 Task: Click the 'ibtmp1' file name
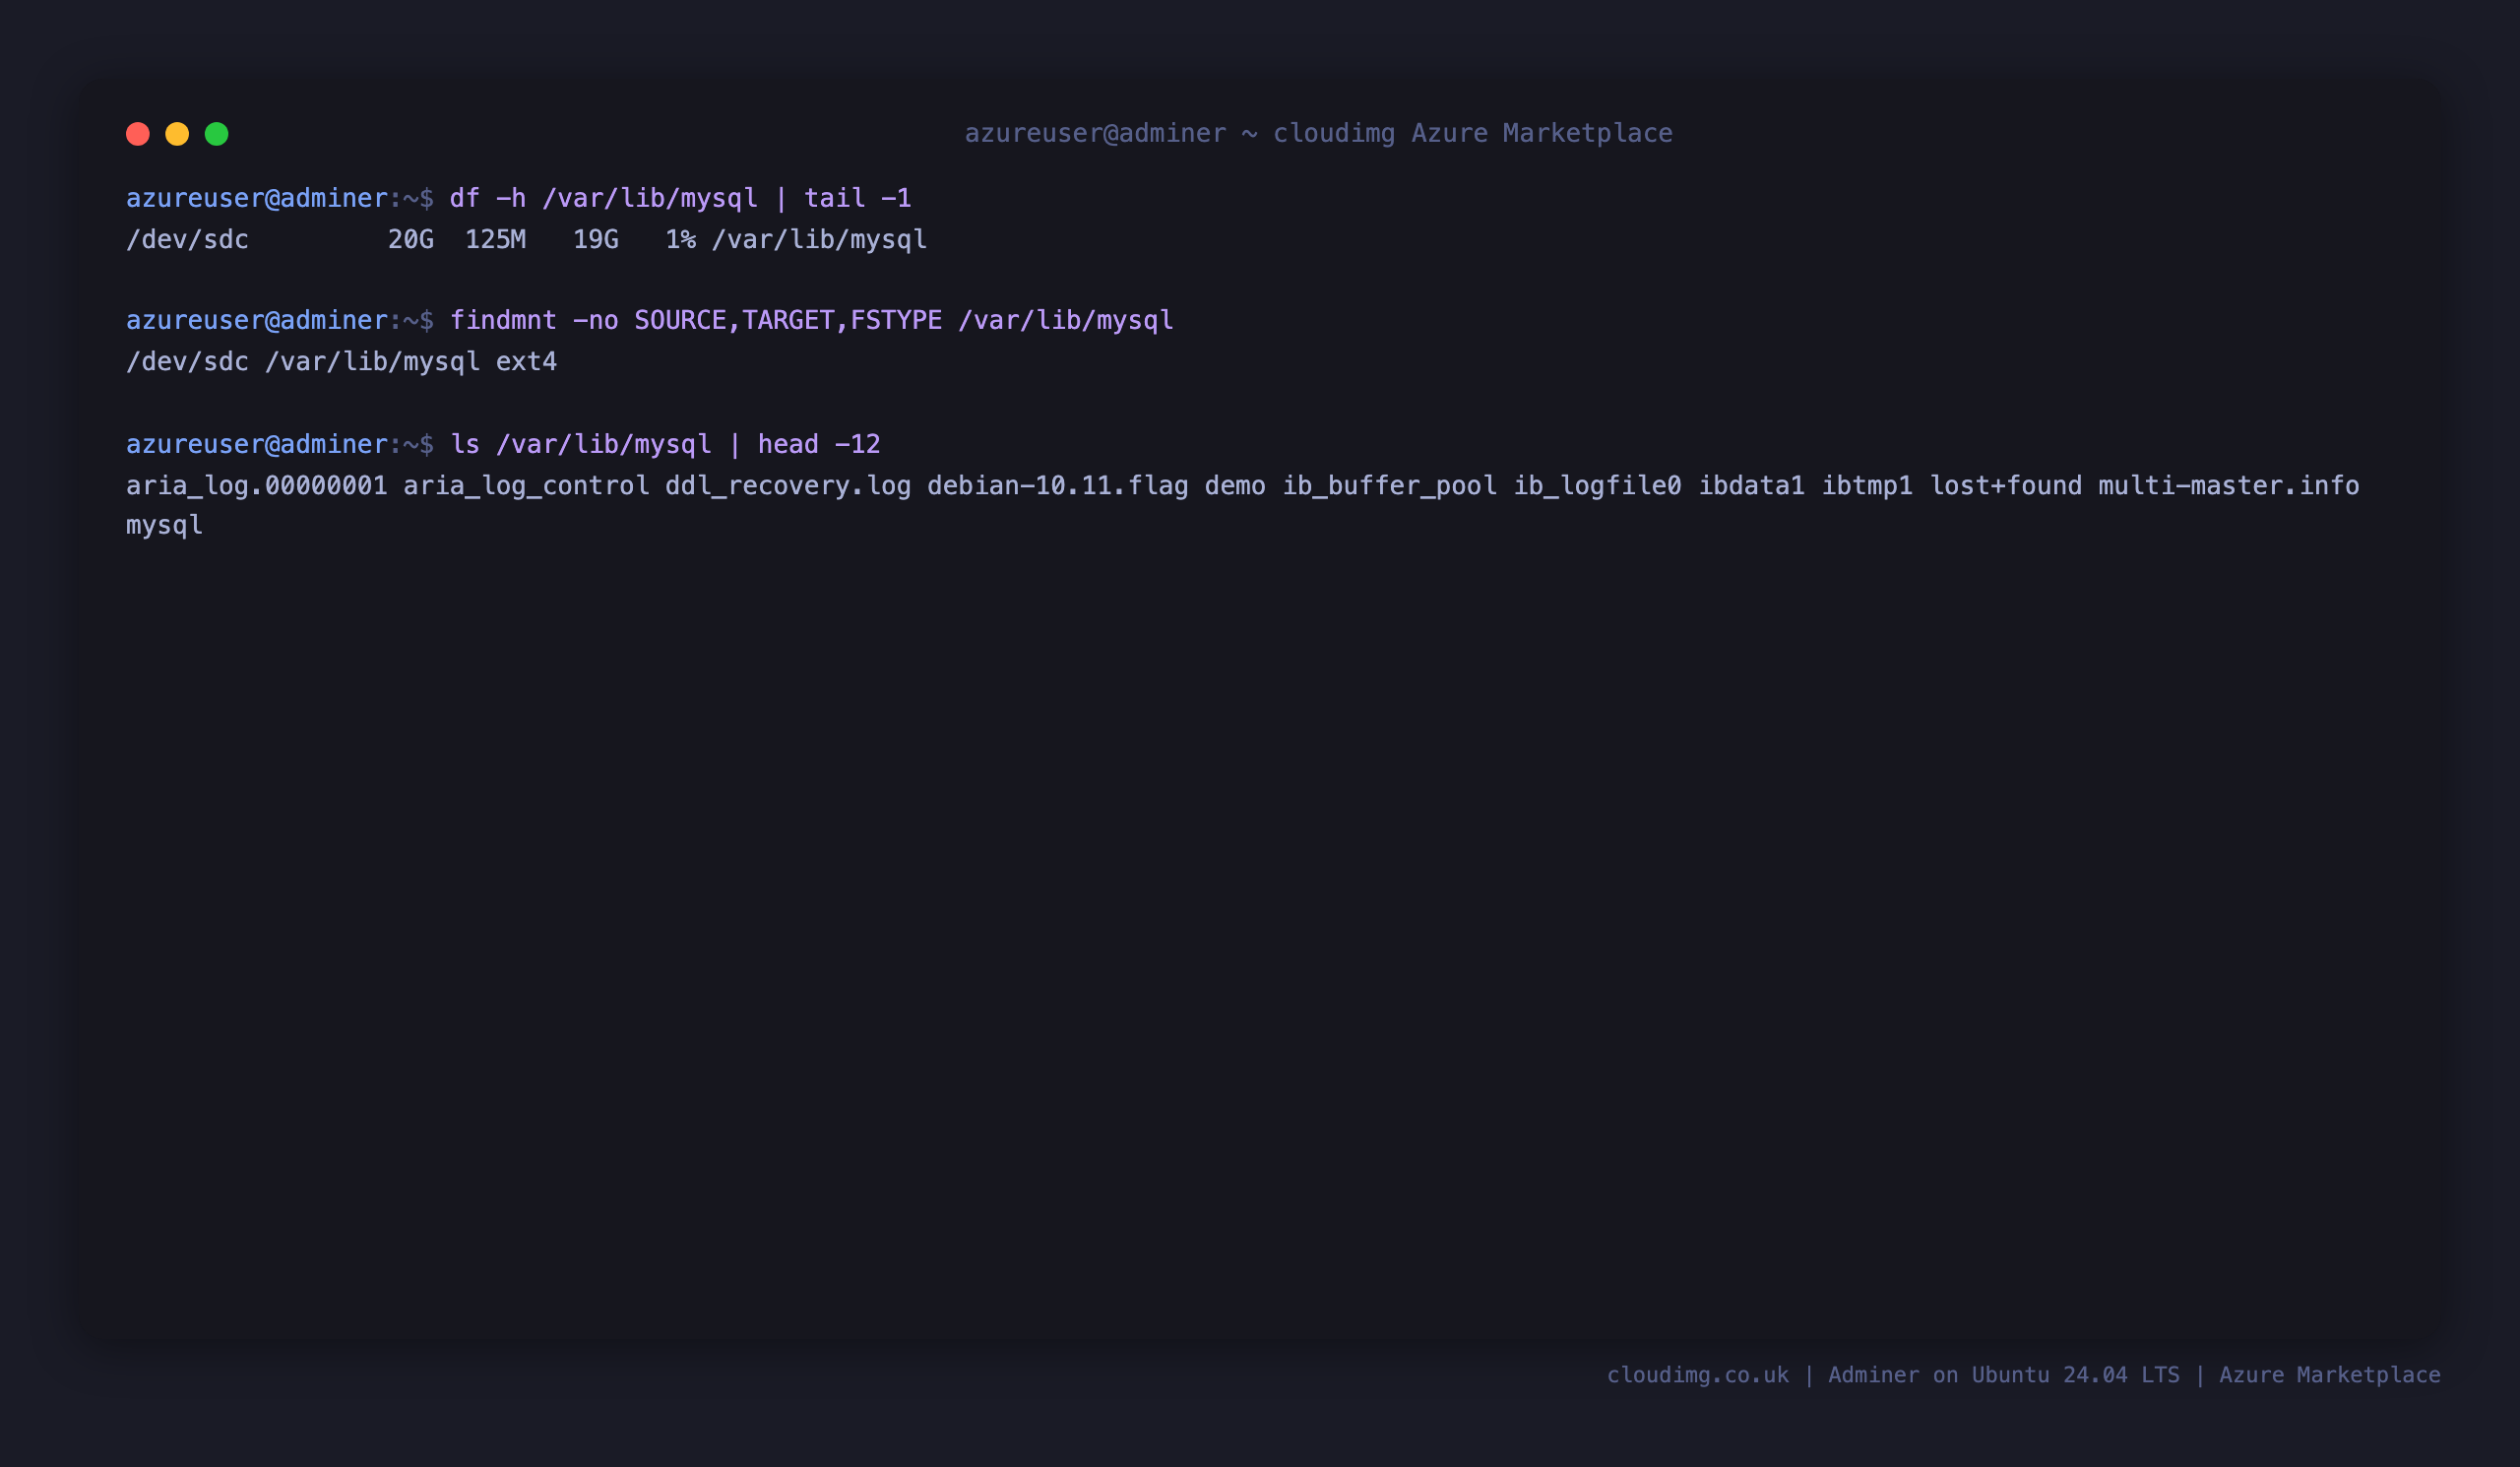(x=1867, y=486)
